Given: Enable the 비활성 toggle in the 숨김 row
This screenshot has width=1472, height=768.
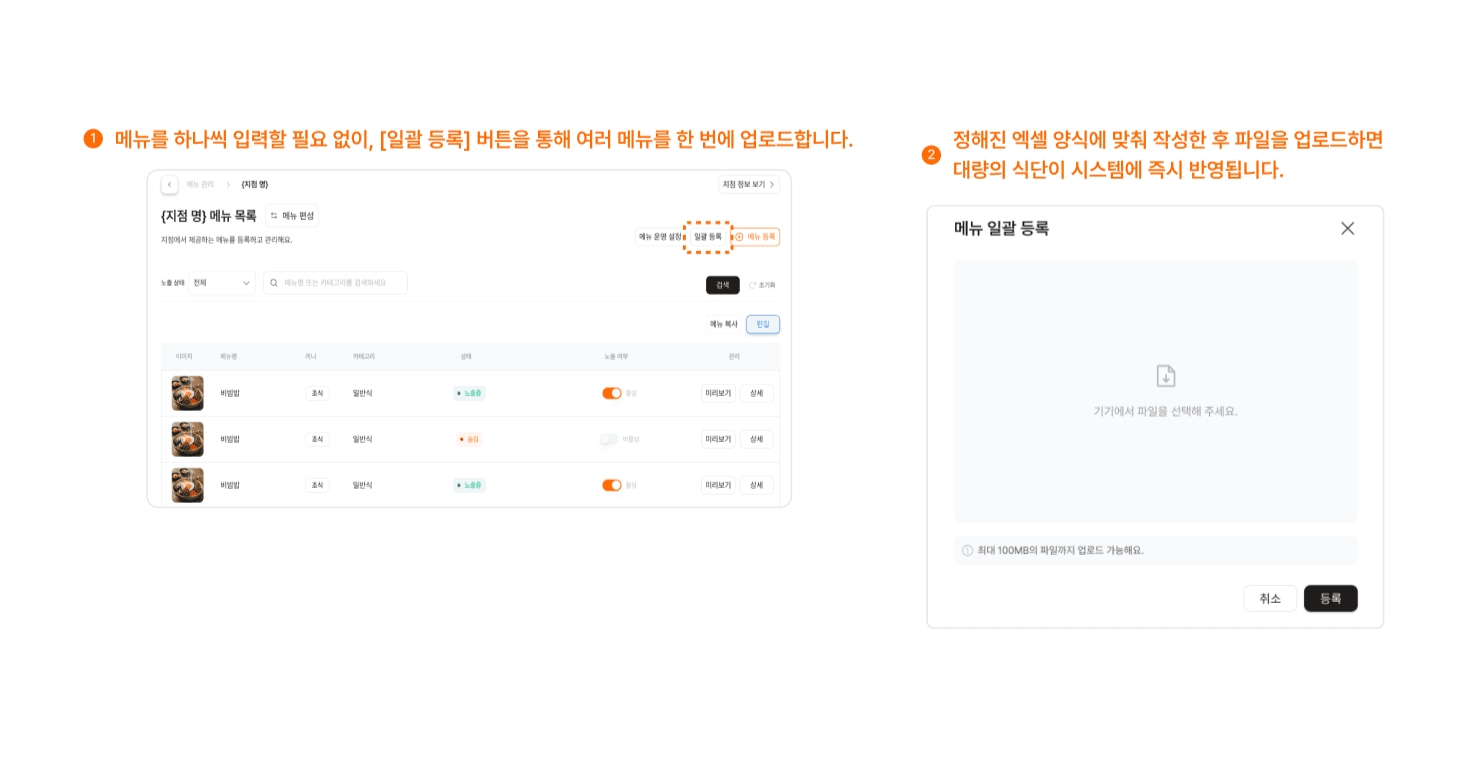Looking at the screenshot, I should [x=609, y=439].
